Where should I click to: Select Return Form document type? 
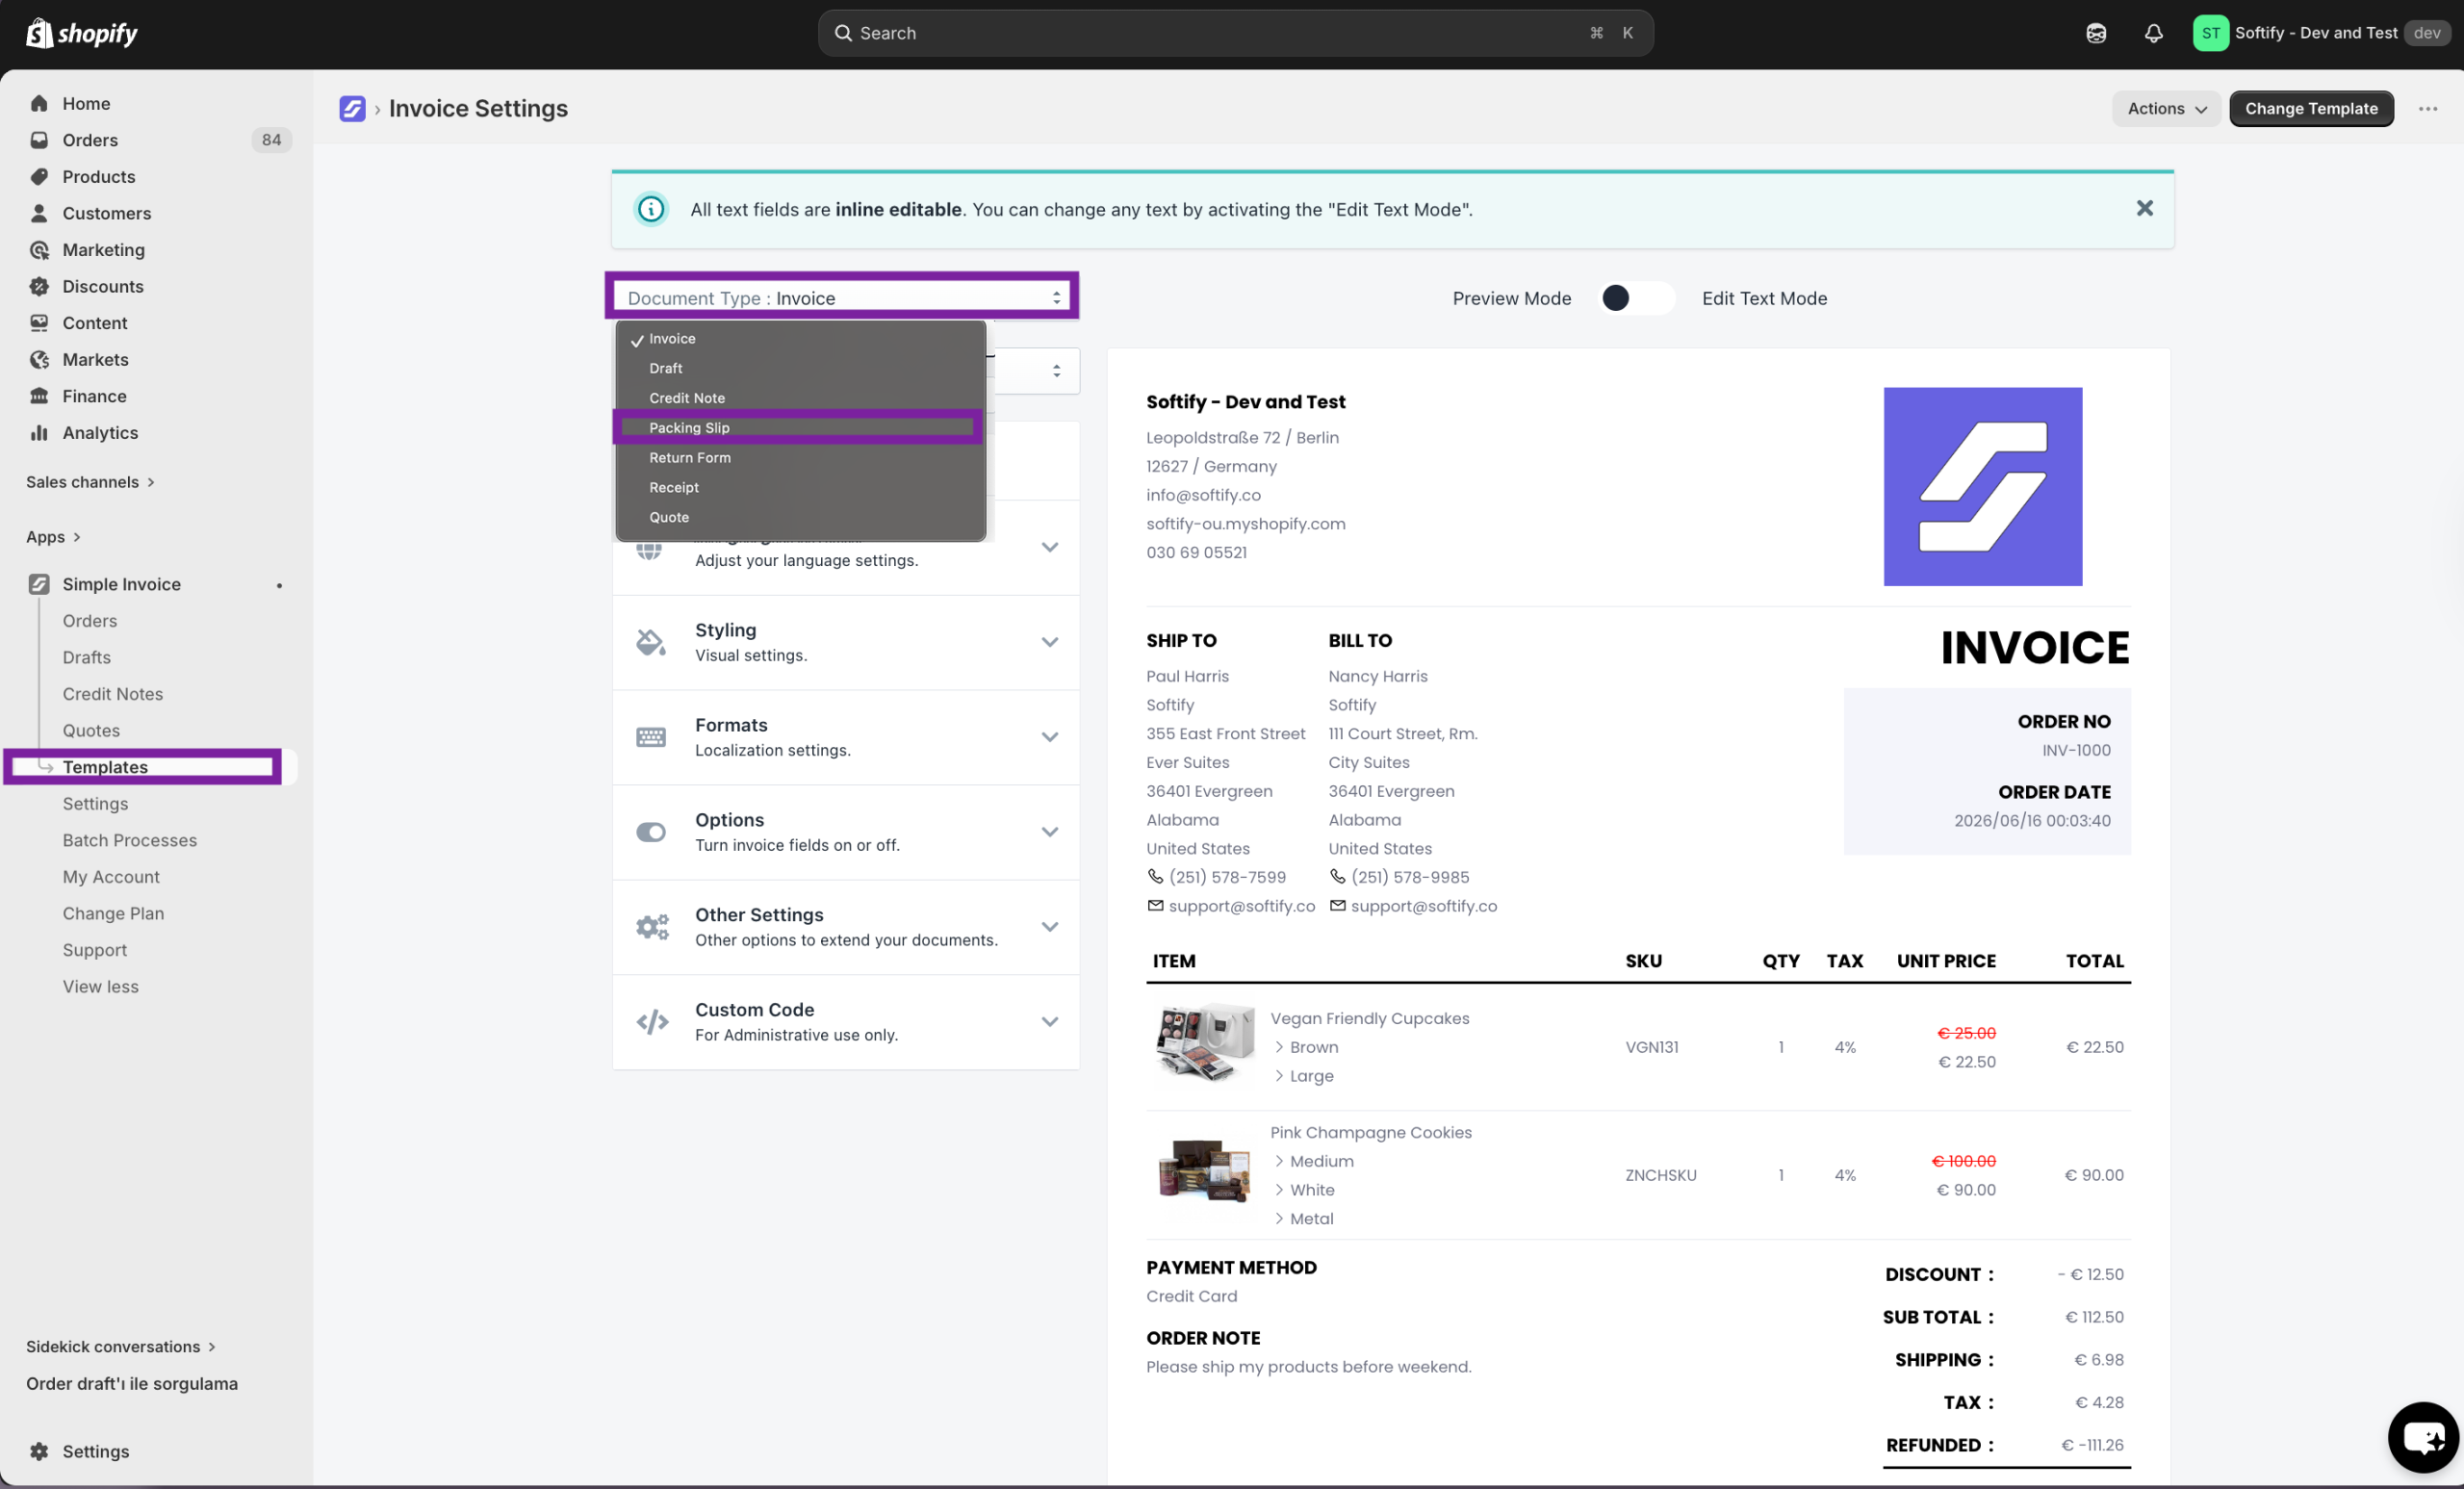click(800, 458)
